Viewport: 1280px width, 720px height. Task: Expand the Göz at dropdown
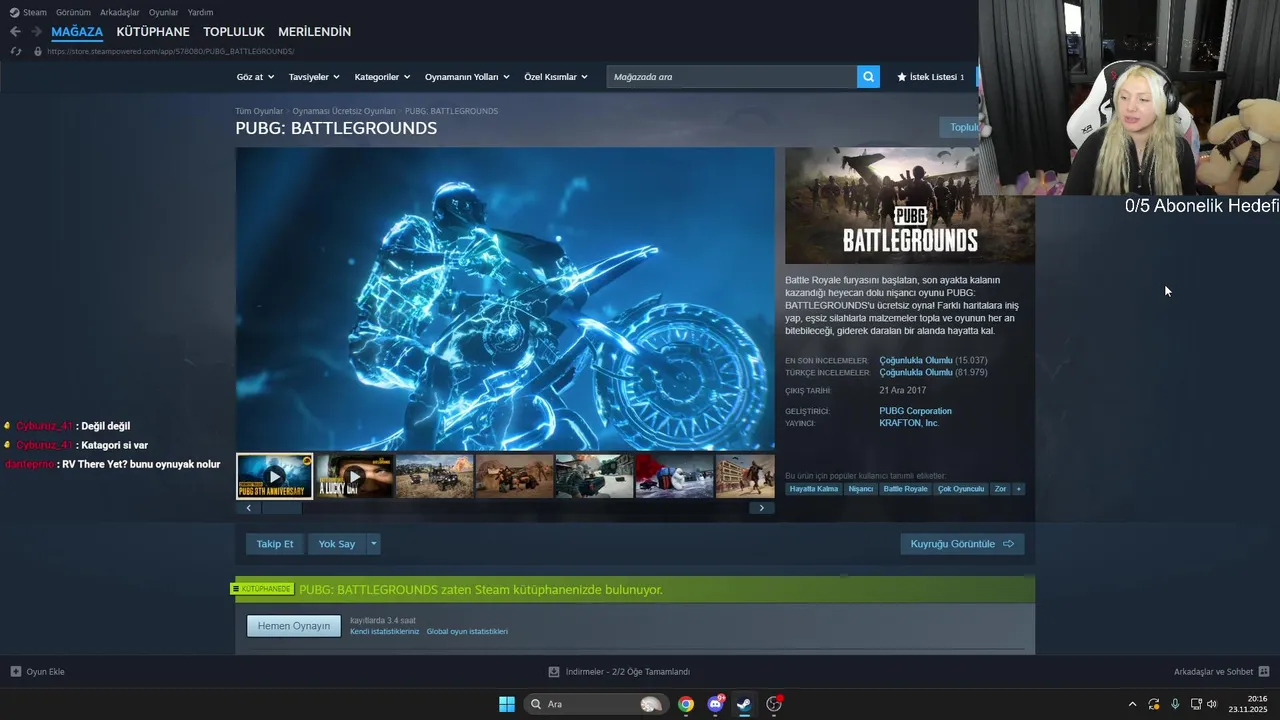pyautogui.click(x=255, y=77)
